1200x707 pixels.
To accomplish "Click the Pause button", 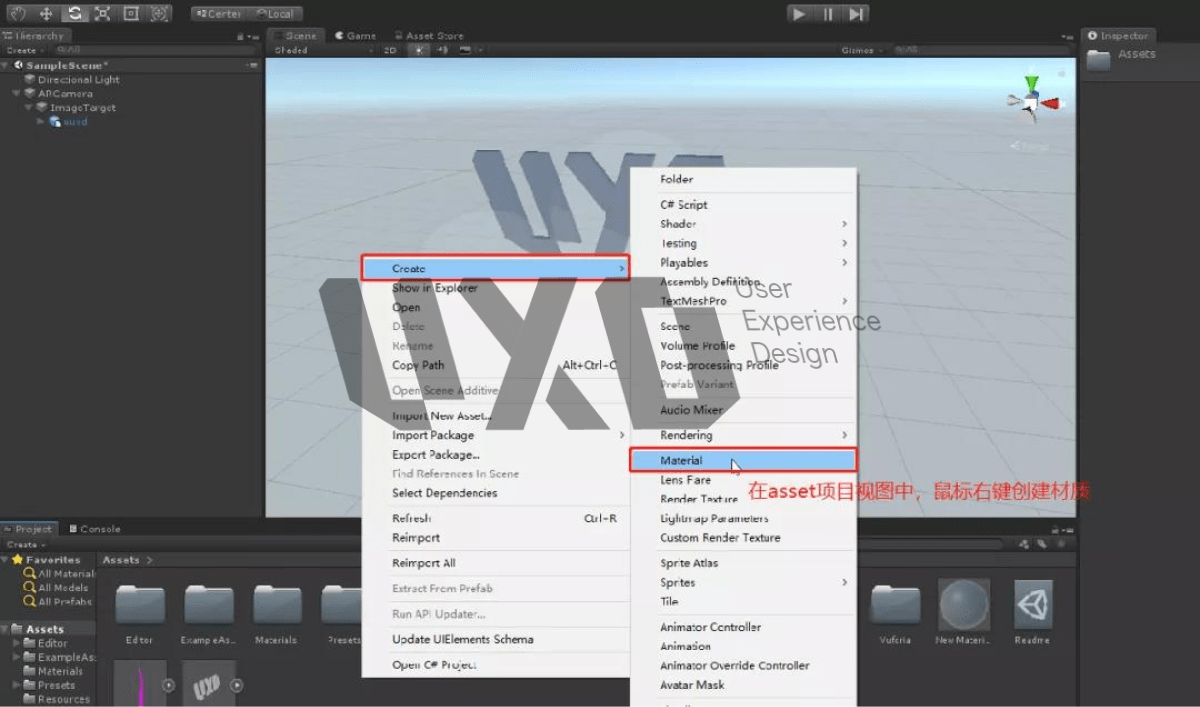I will point(828,14).
